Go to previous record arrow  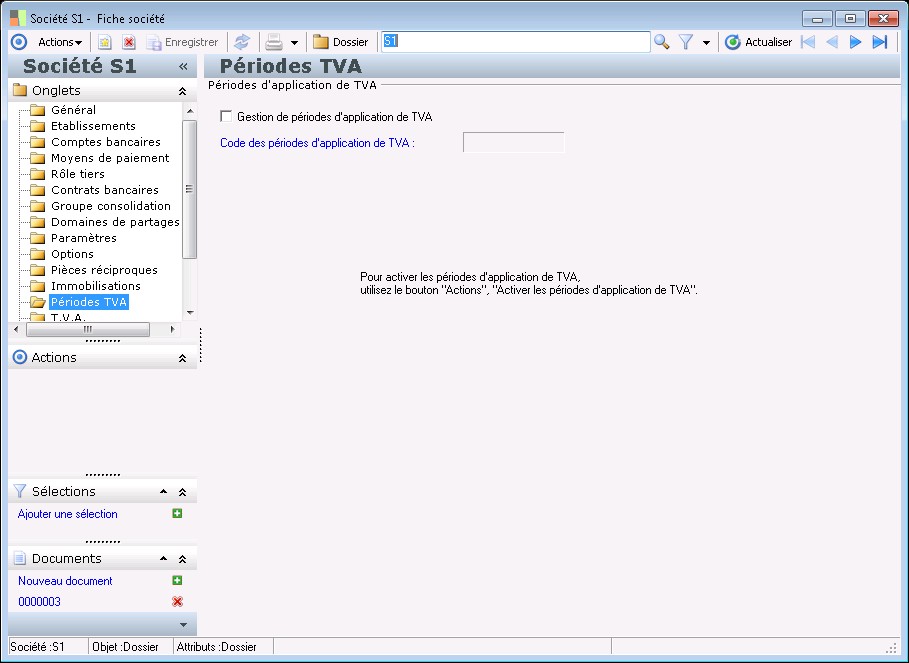pos(832,42)
